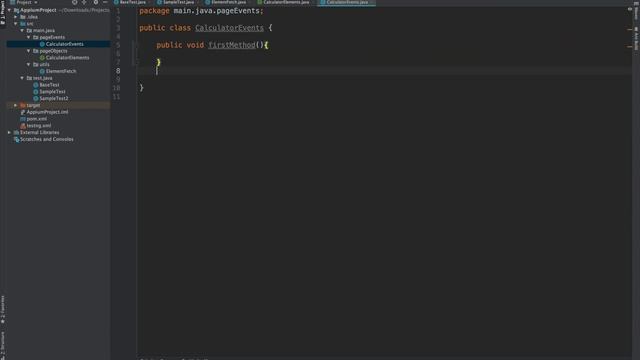Image resolution: width=640 pixels, height=360 pixels.
Task: Collapse the utils package
Action: pos(29,64)
